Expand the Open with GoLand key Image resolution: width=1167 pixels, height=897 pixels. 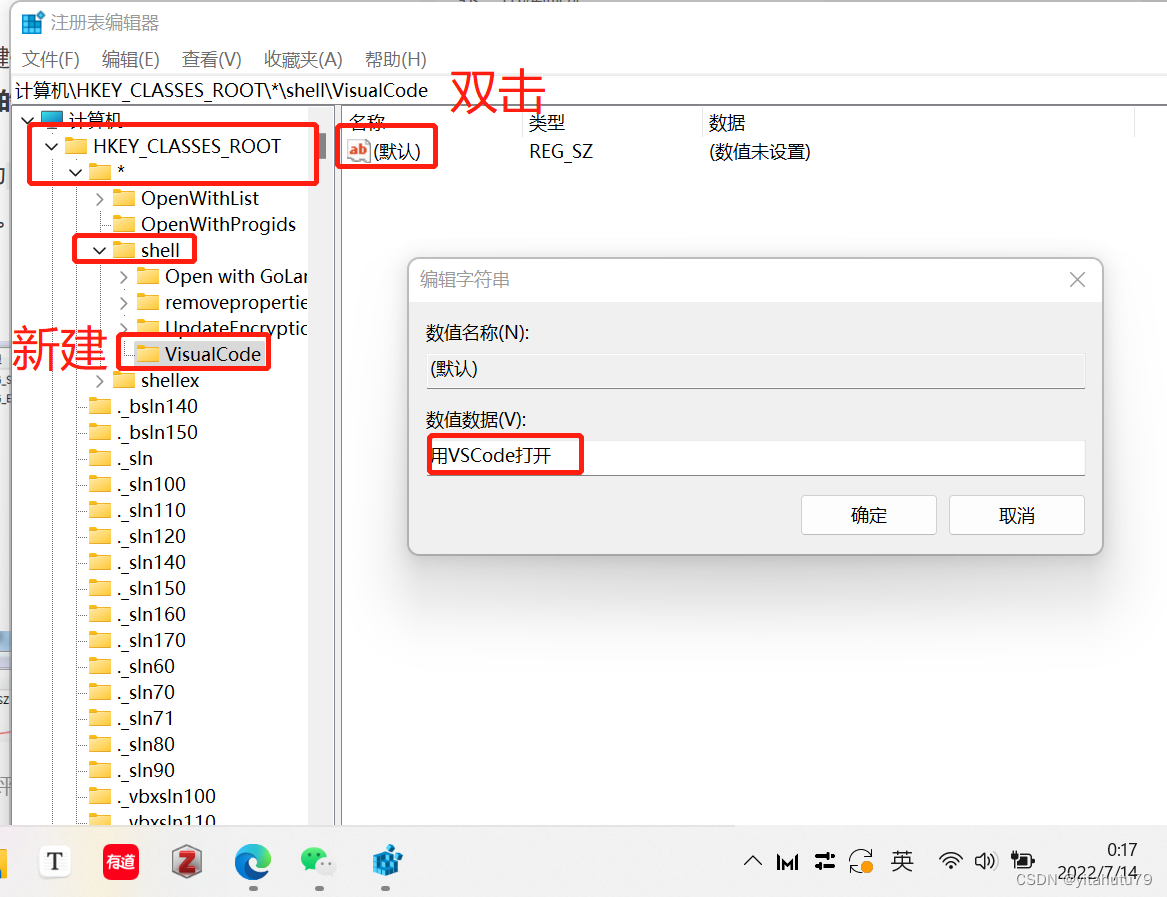click(124, 277)
